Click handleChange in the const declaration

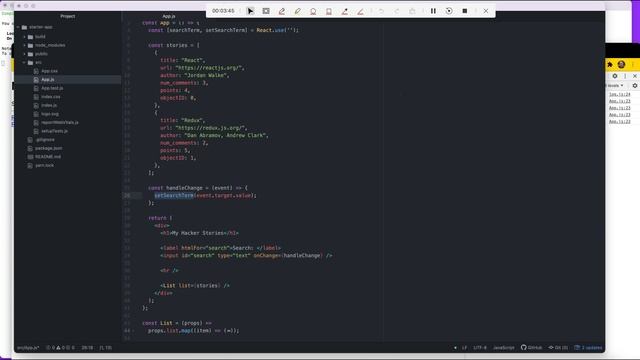coord(184,188)
